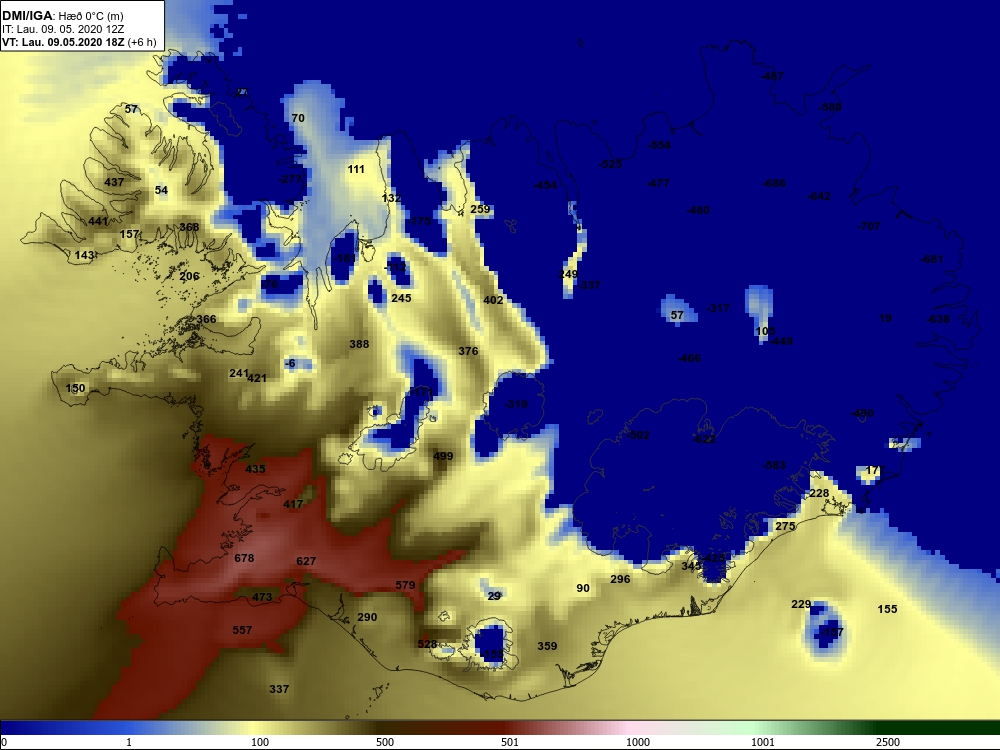
Task: Click the map value '275'
Action: coord(785,526)
